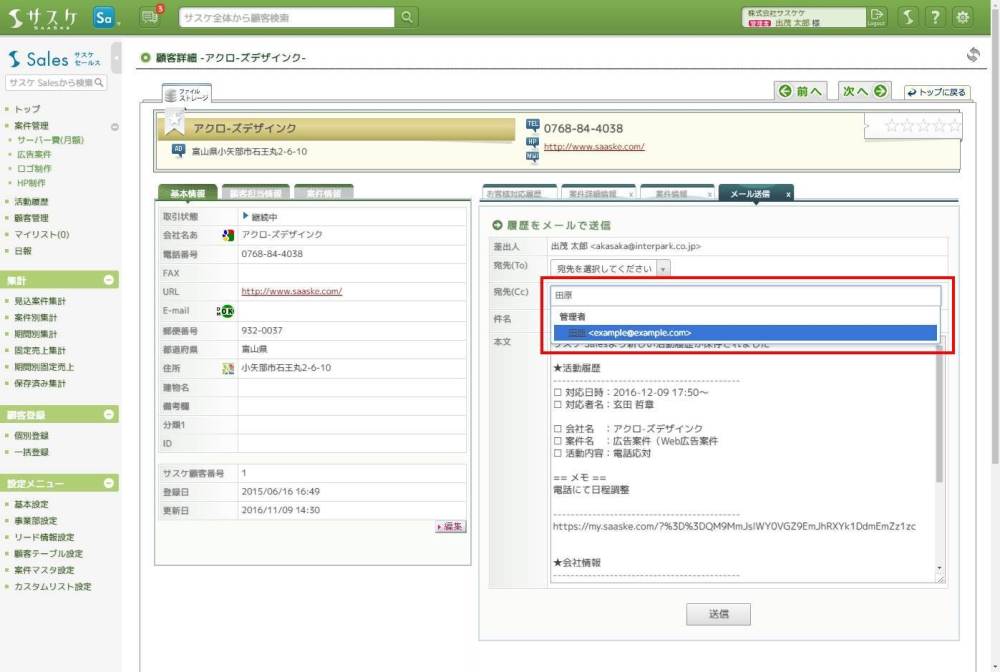Open the Sa app switcher dropdown
The image size is (1000, 672).
coord(104,17)
